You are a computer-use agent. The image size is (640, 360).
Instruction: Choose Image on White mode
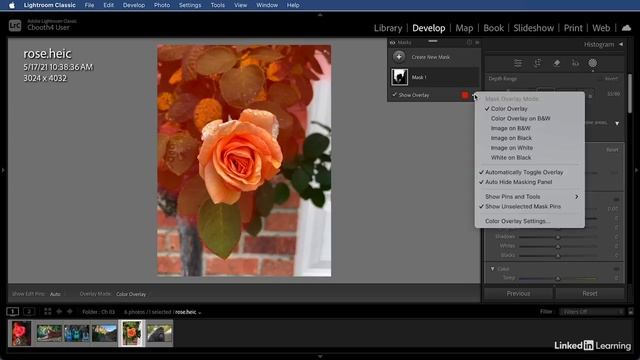(511, 148)
